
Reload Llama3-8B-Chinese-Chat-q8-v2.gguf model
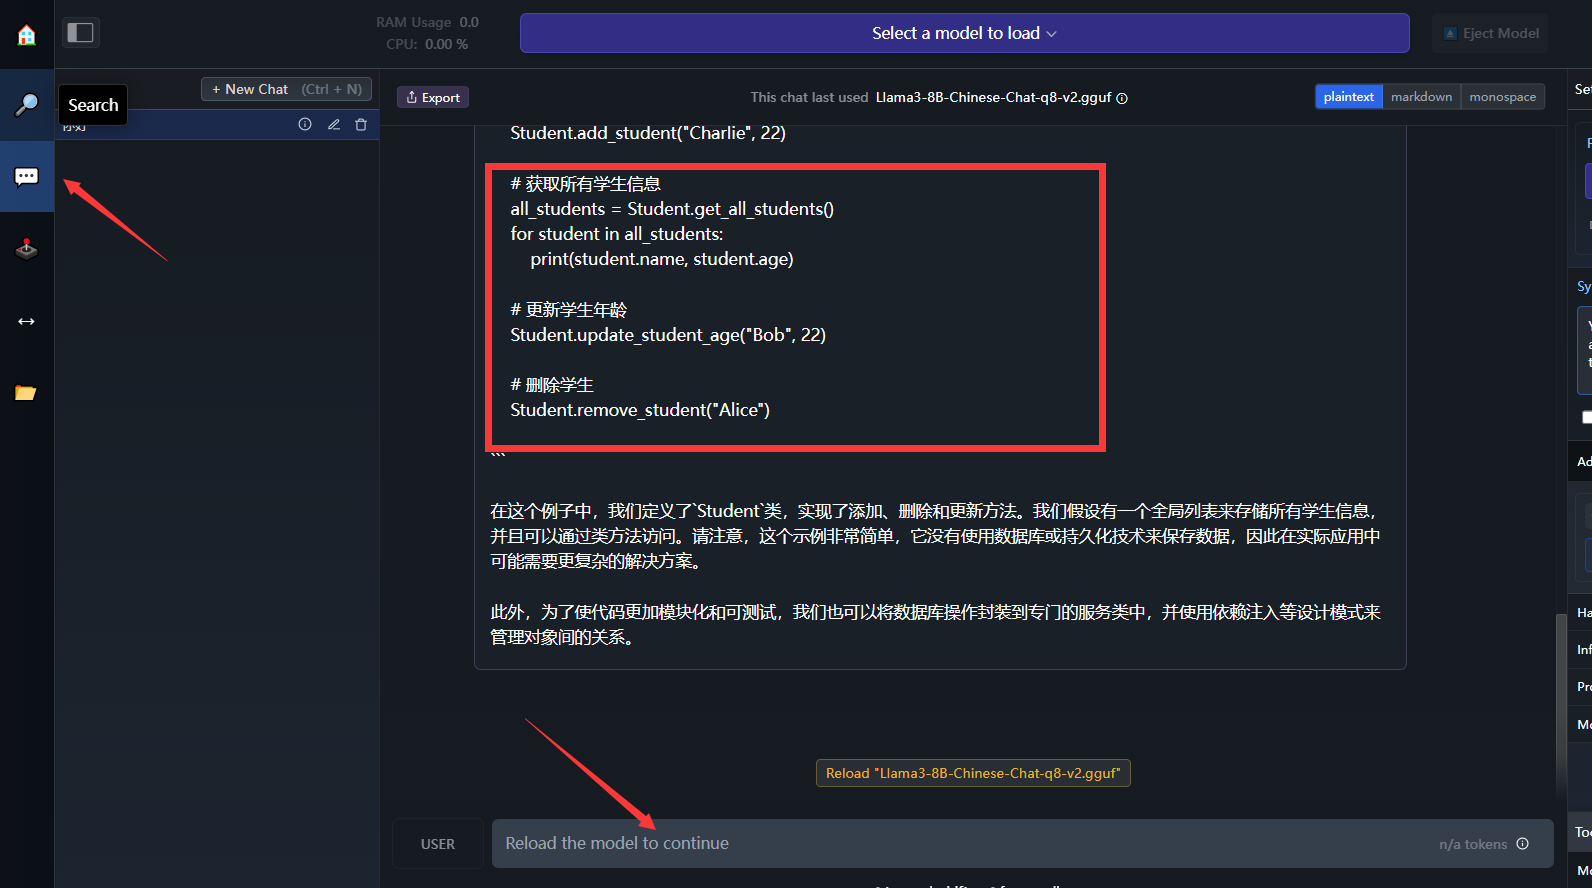click(973, 773)
